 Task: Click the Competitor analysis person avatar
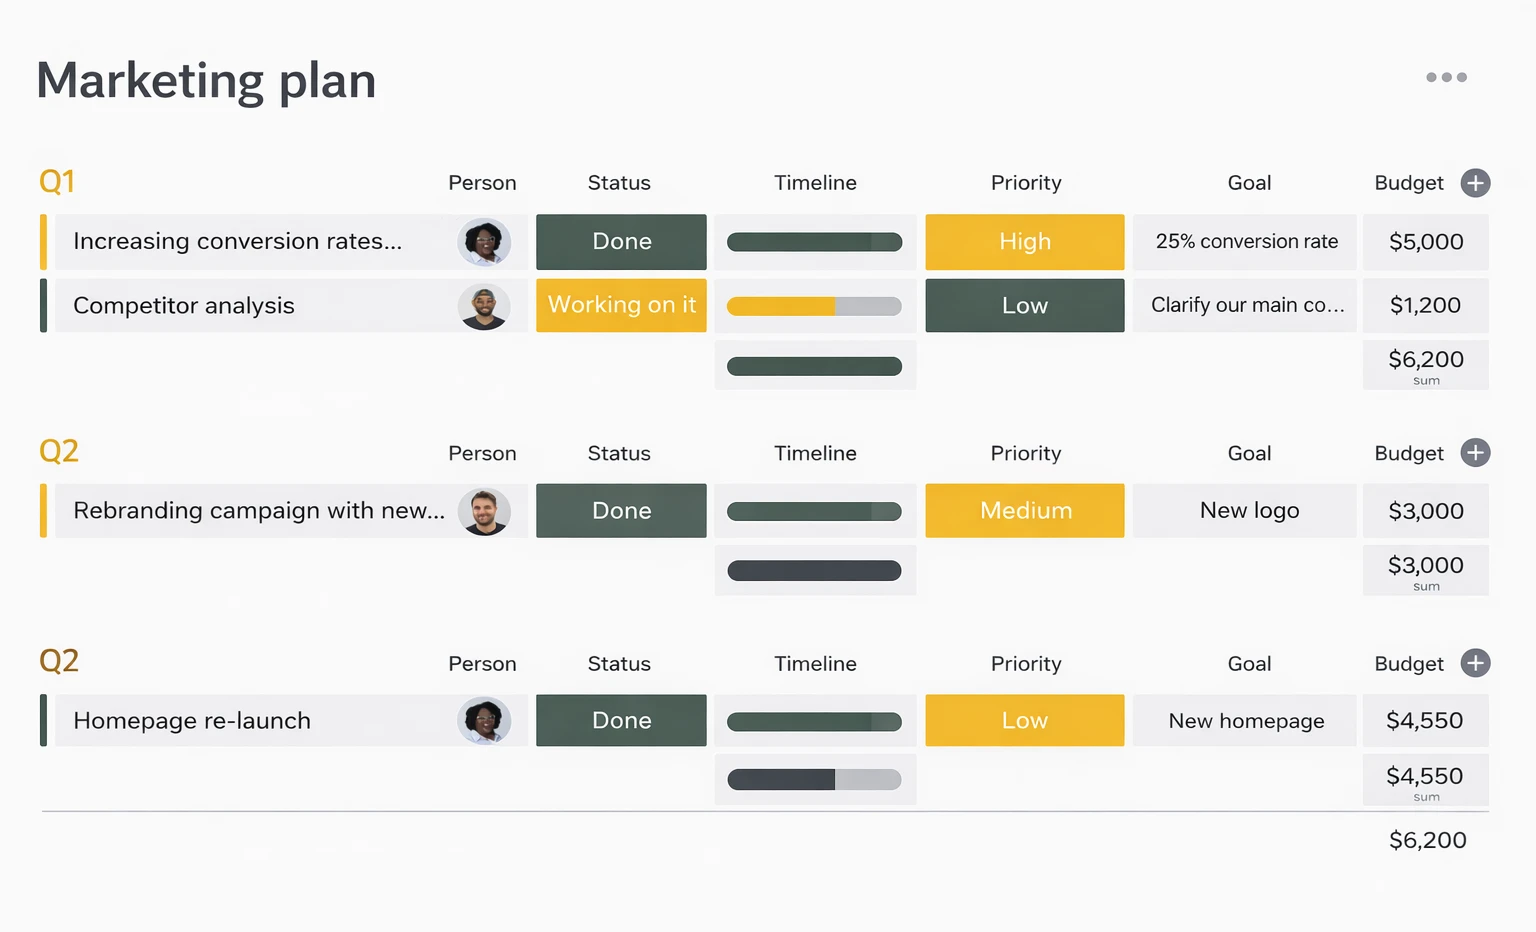pyautogui.click(x=484, y=306)
